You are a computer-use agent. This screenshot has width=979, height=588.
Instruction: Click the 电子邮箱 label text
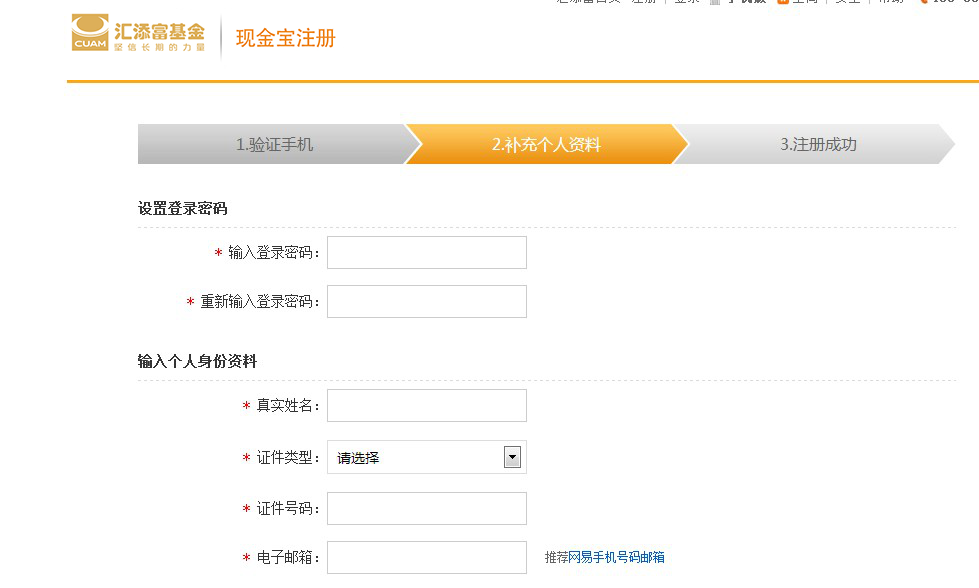click(288, 559)
